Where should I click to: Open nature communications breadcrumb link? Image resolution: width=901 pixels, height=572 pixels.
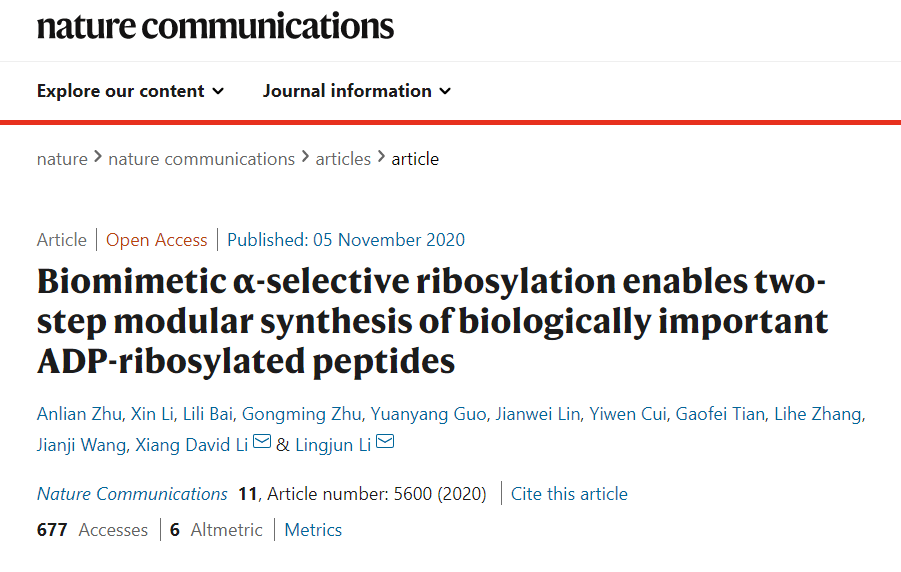click(201, 159)
